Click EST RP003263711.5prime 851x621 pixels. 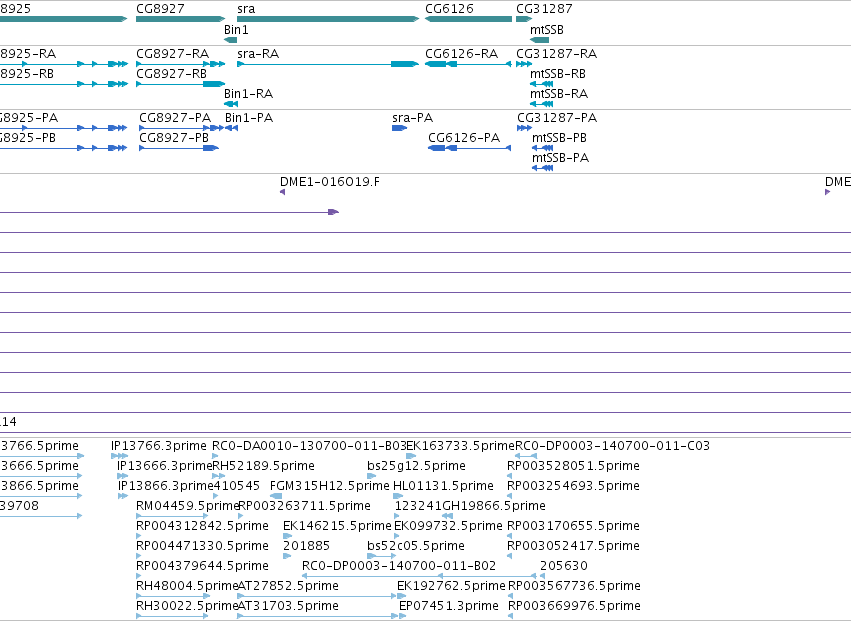click(304, 506)
